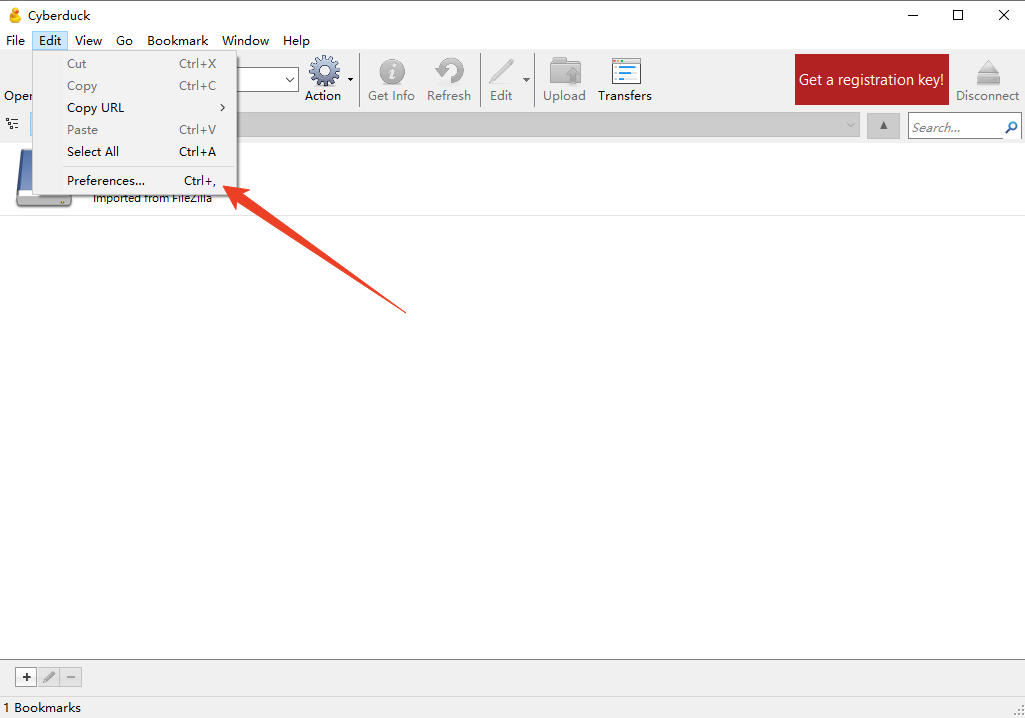The width and height of the screenshot is (1025, 718).
Task: Click the Edit pencil toolbar icon
Action: (501, 71)
